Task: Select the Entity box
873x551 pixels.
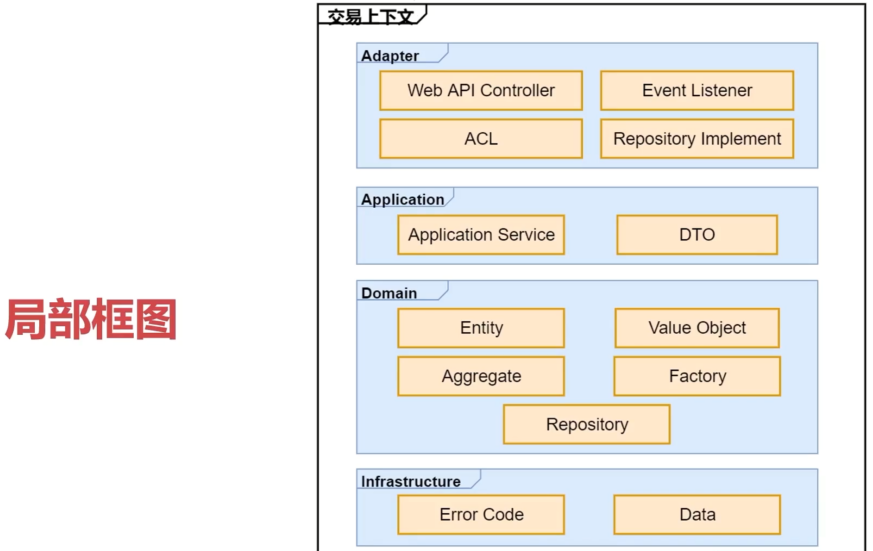Action: [x=481, y=328]
